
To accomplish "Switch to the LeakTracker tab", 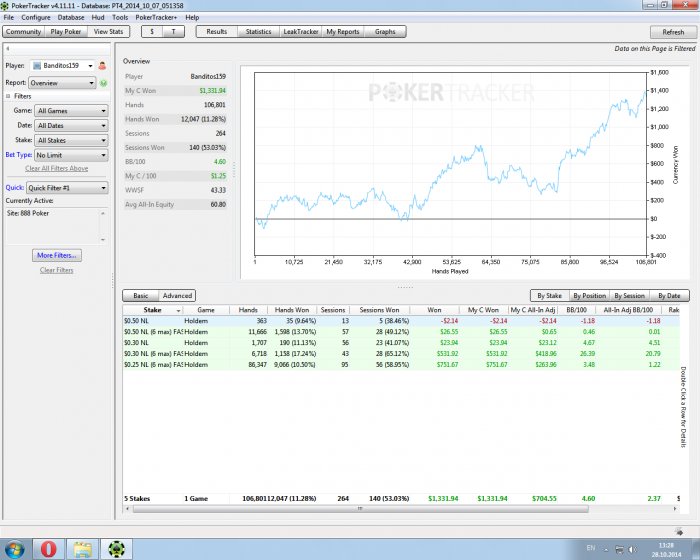I will (300, 32).
